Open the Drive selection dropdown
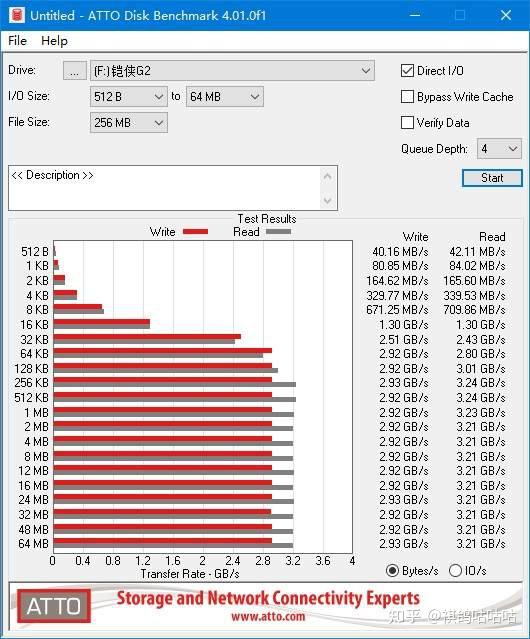This screenshot has height=639, width=530. tap(232, 71)
